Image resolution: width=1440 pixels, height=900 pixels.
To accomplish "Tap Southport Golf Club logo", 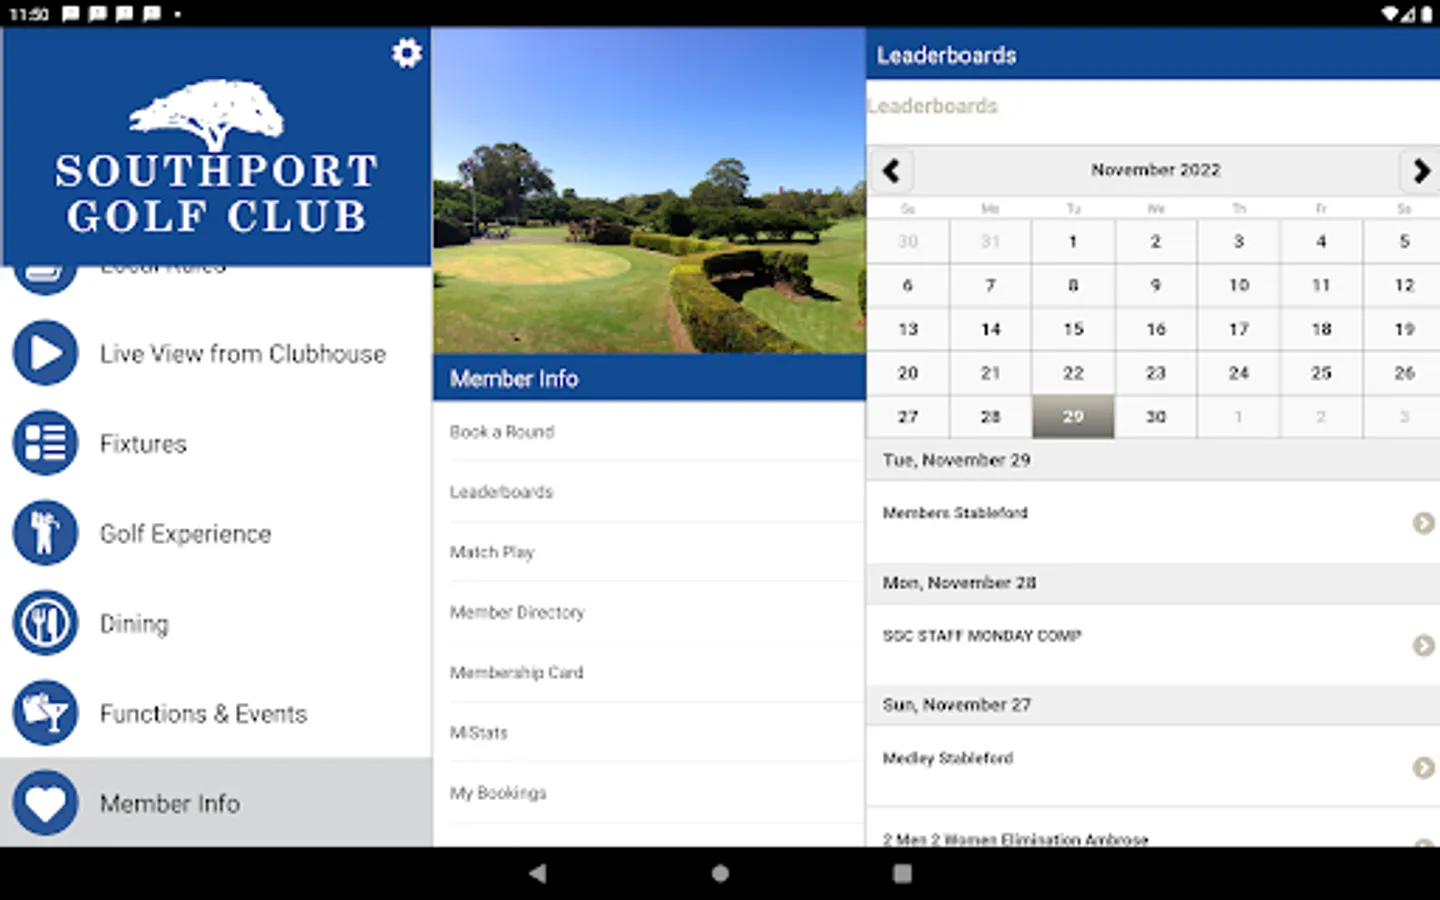I will pyautogui.click(x=216, y=157).
